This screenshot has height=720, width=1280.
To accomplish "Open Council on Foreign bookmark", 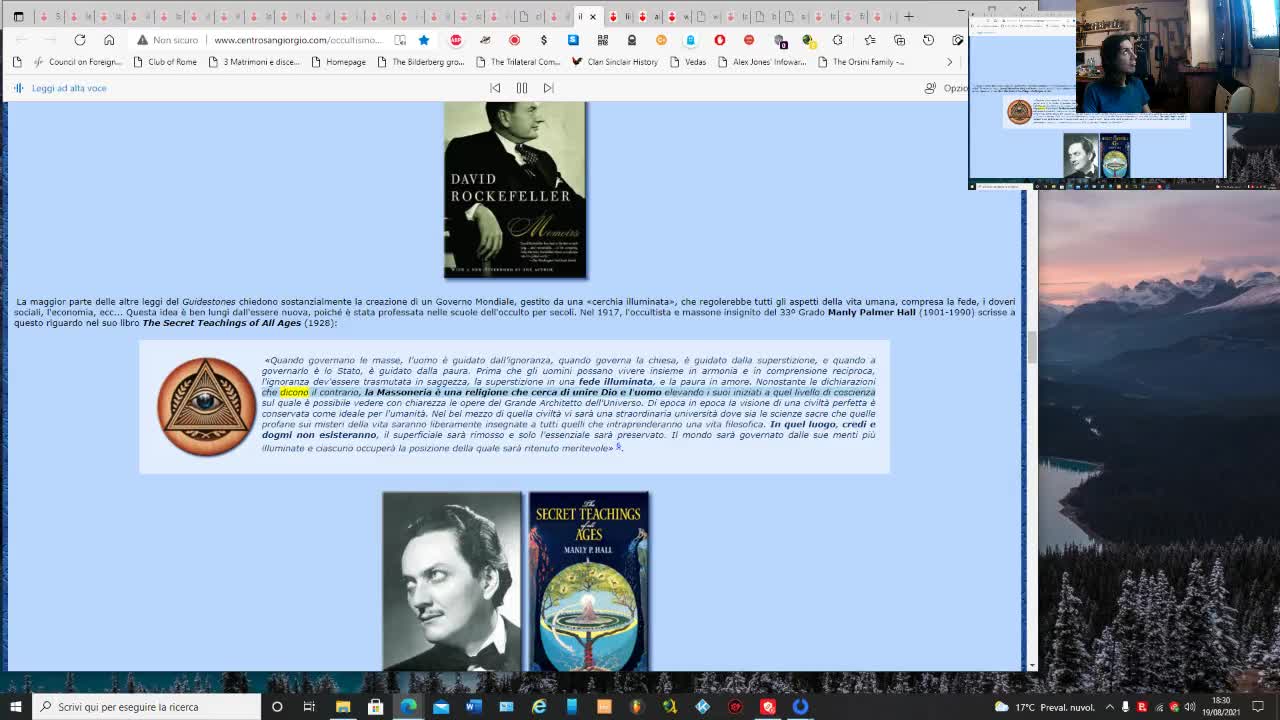I will coord(77,62).
